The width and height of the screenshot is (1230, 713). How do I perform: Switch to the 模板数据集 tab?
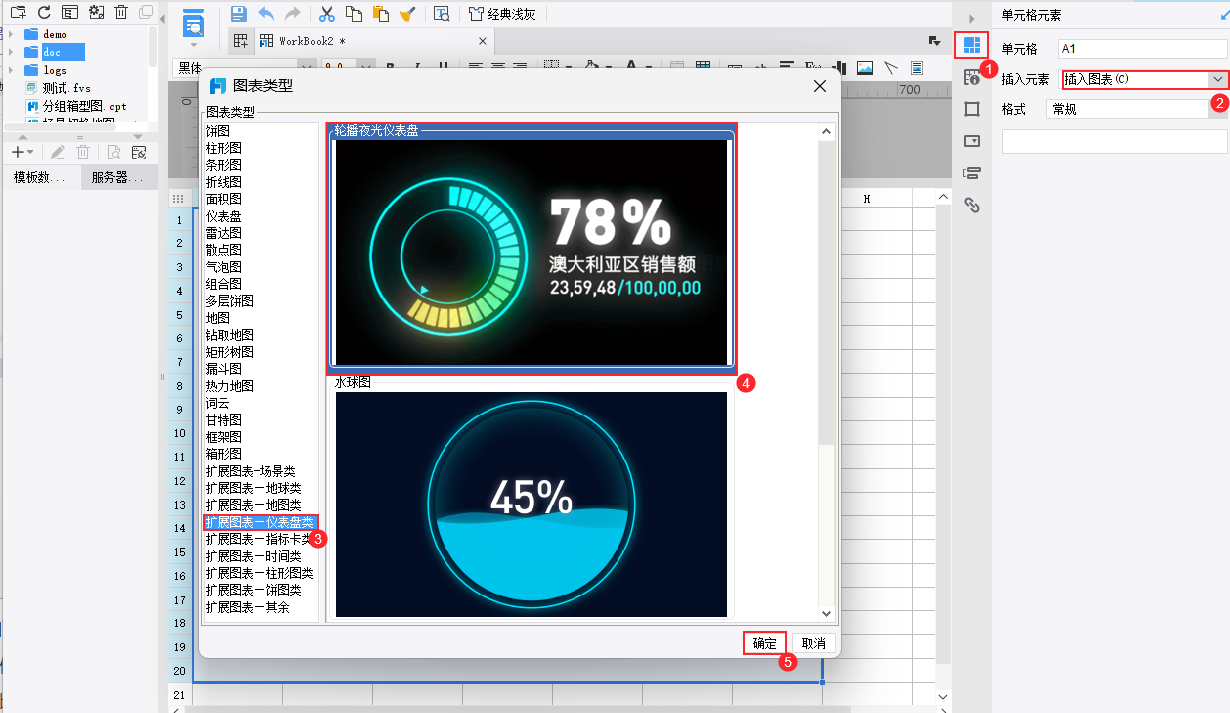pos(40,178)
